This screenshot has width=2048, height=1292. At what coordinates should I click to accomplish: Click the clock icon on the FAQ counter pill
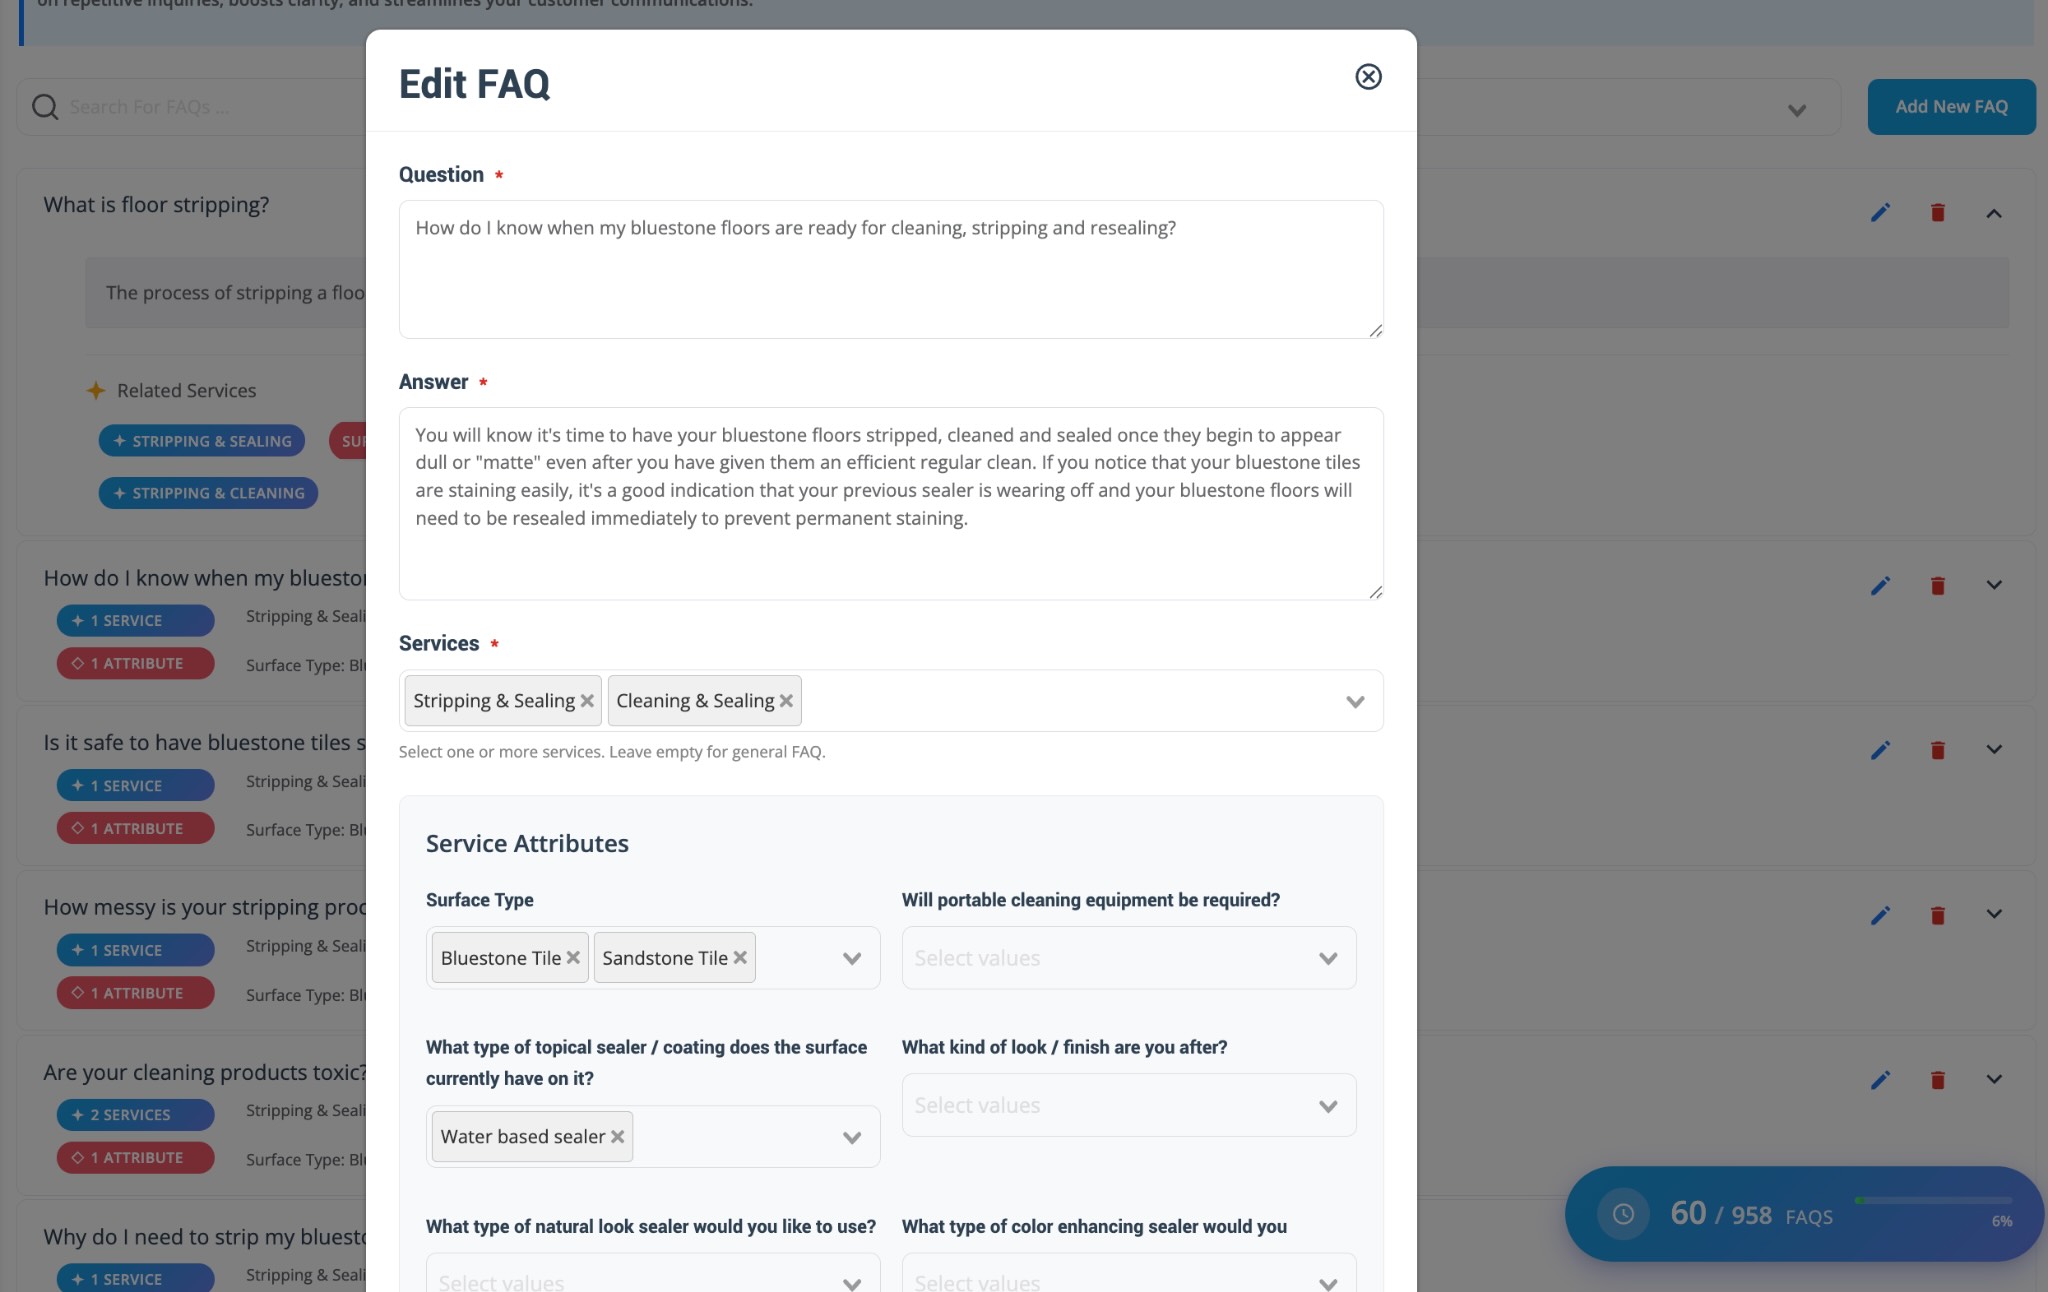[1625, 1215]
